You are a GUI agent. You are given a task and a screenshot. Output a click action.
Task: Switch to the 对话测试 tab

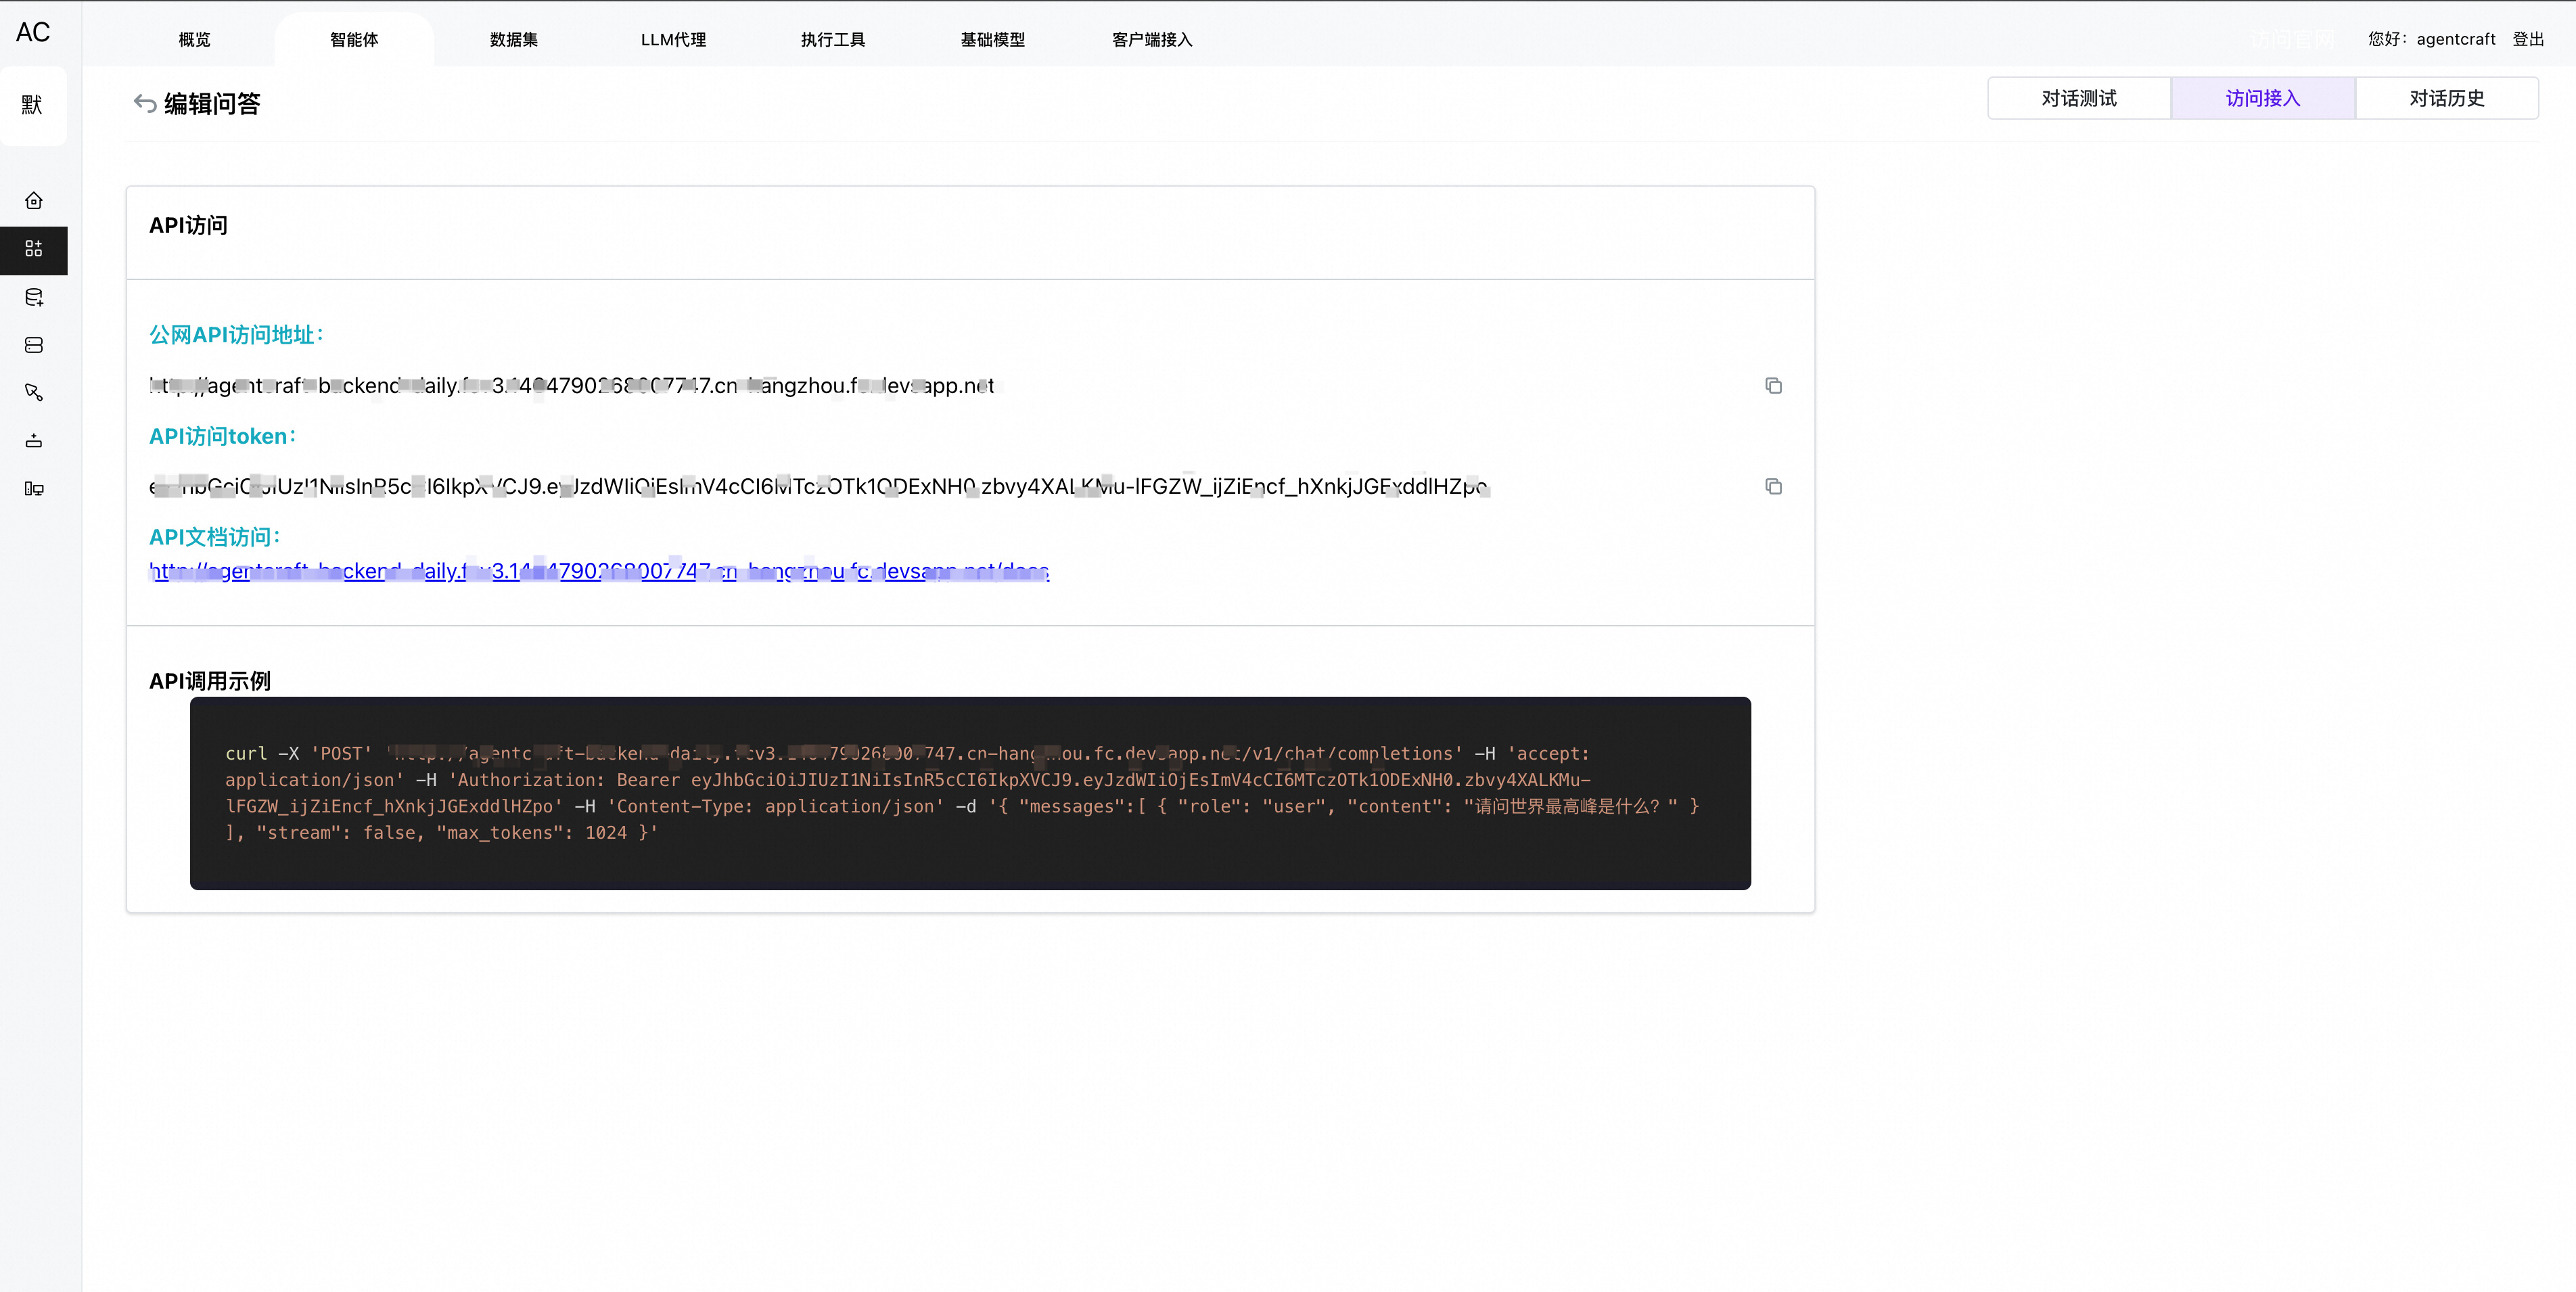click(2078, 98)
